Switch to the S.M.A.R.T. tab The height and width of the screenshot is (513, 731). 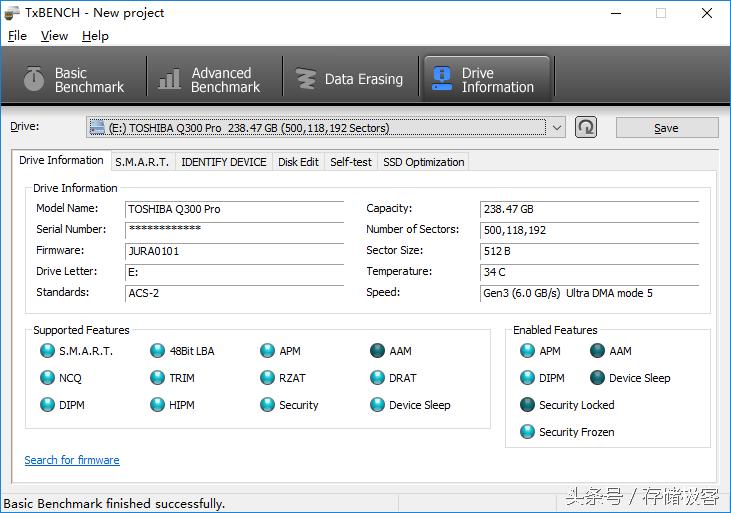tap(142, 162)
